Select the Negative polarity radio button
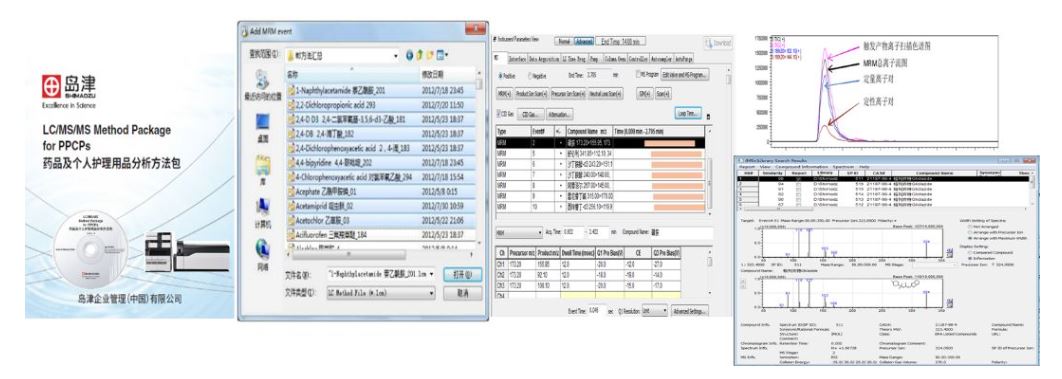This screenshot has height=379, width=1062. pyautogui.click(x=529, y=76)
